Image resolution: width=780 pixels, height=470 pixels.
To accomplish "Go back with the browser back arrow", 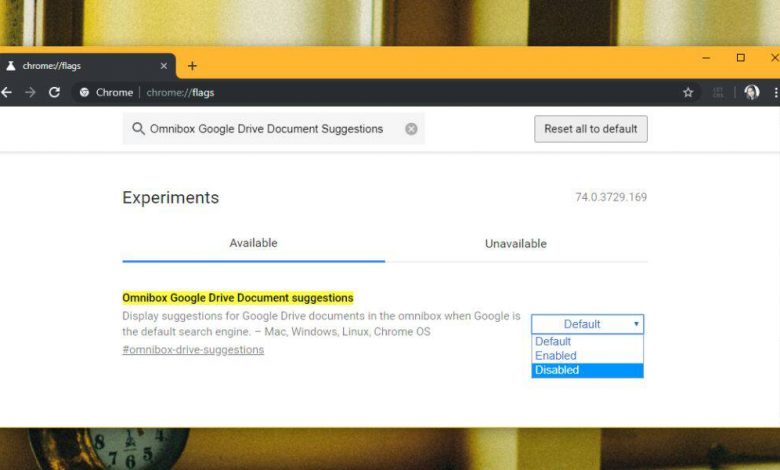I will 6,92.
